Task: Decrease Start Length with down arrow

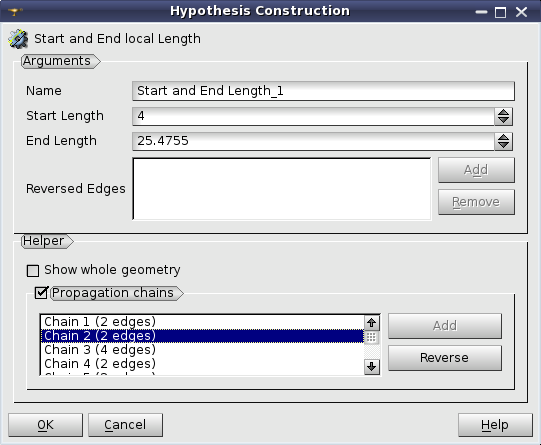Action: (x=503, y=121)
